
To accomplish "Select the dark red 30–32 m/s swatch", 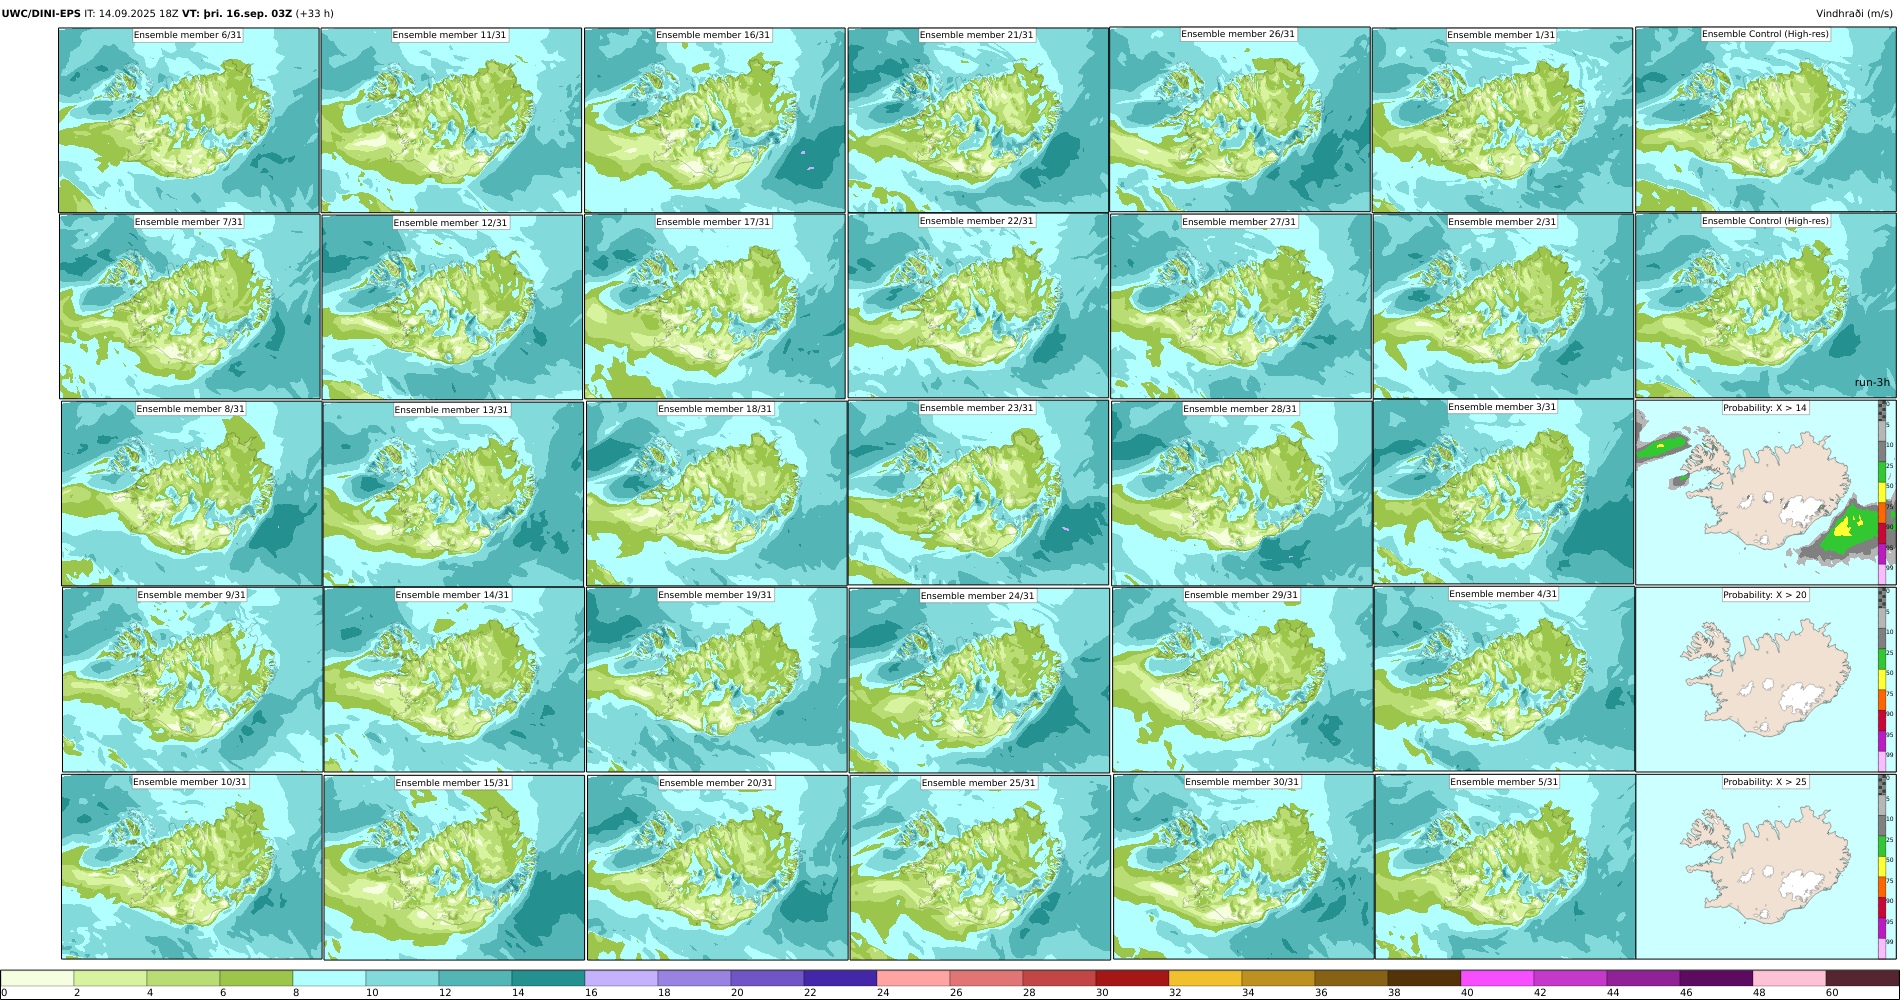I will click(x=1132, y=978).
